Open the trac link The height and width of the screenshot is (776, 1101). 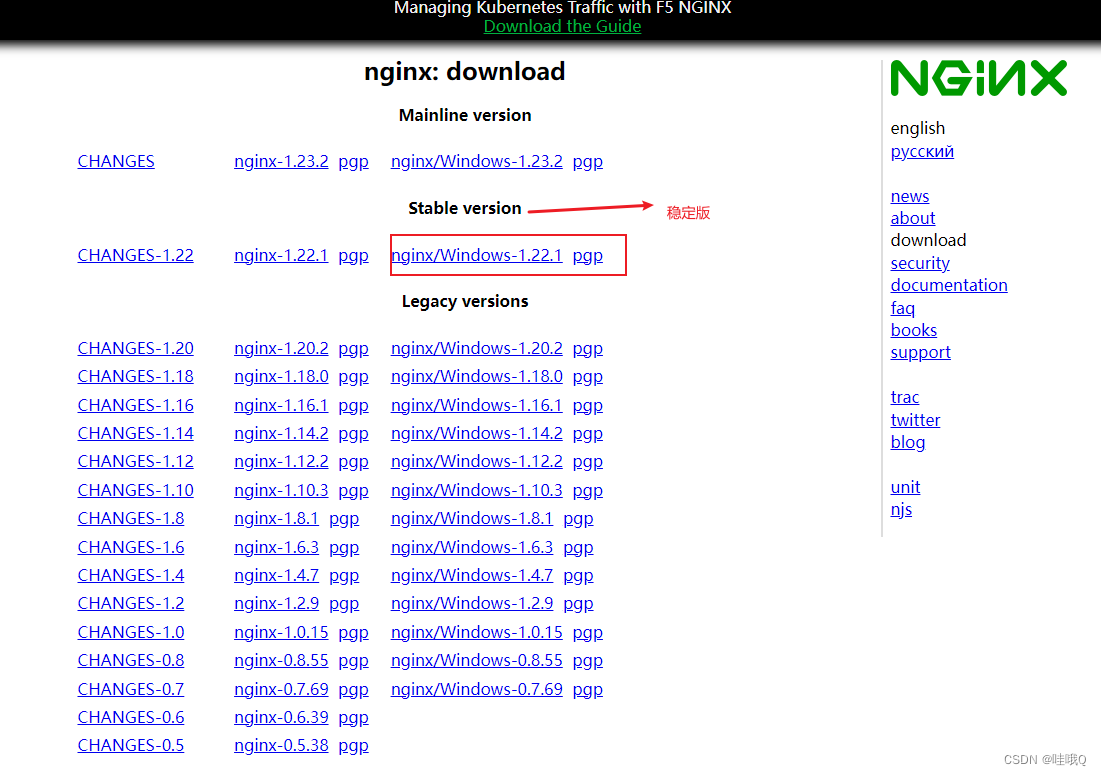(x=904, y=397)
